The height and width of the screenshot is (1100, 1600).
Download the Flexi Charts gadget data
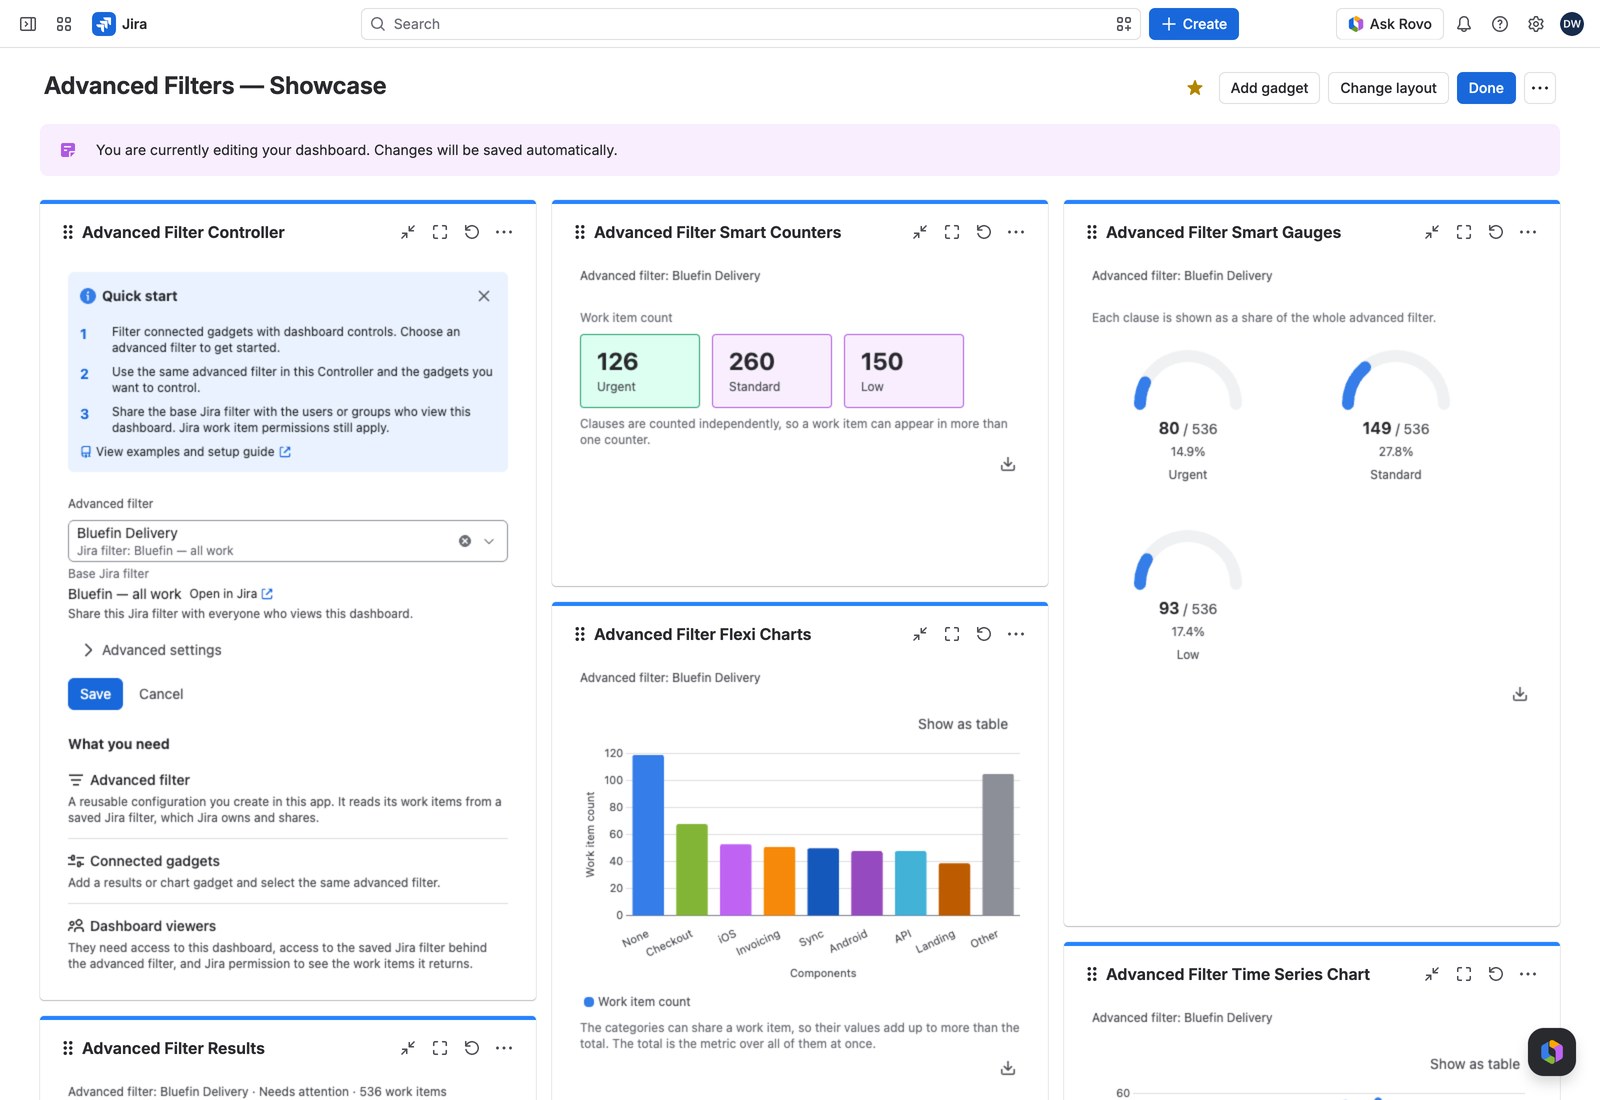click(x=1008, y=1068)
